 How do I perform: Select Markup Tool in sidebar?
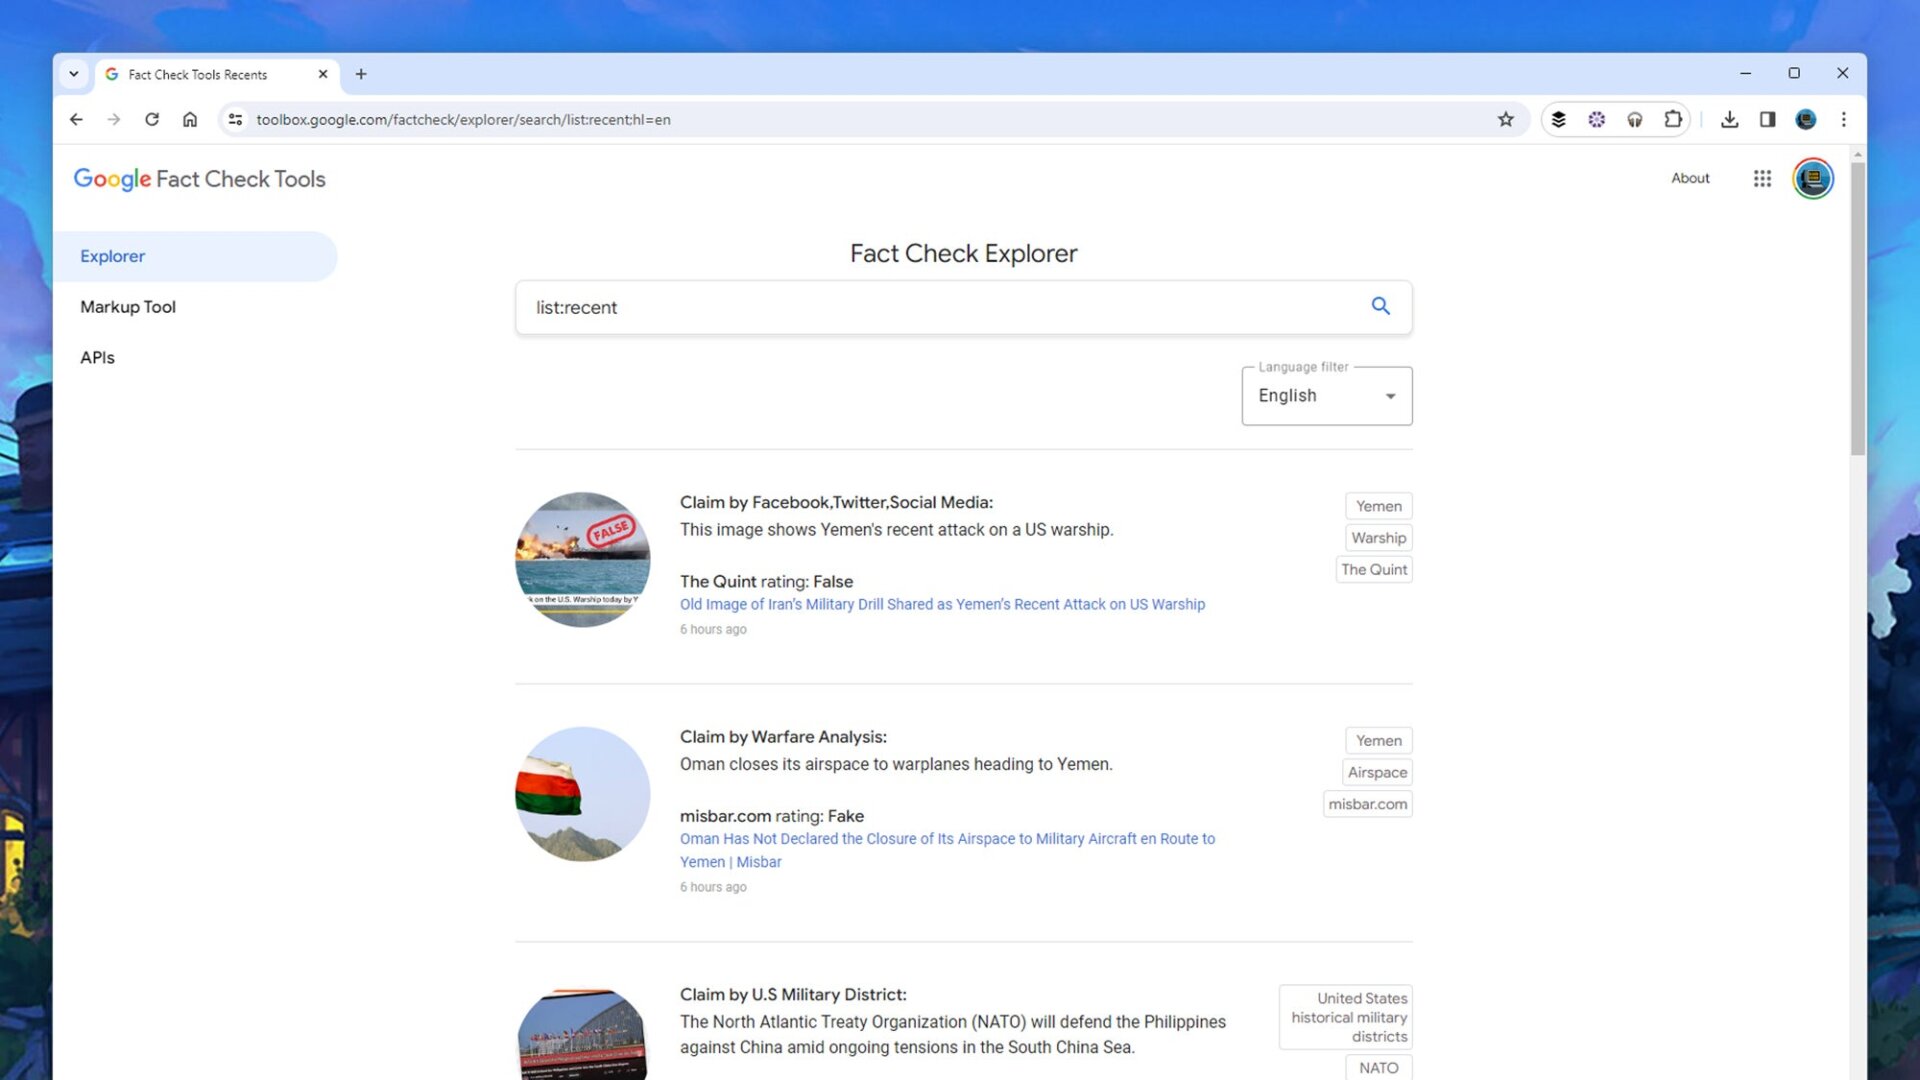click(128, 307)
